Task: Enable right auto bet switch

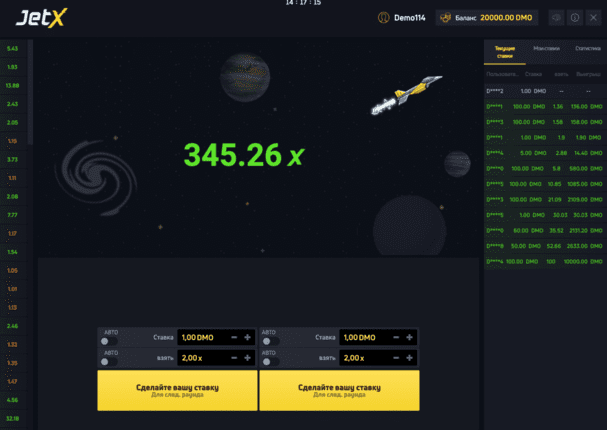Action: (269, 341)
